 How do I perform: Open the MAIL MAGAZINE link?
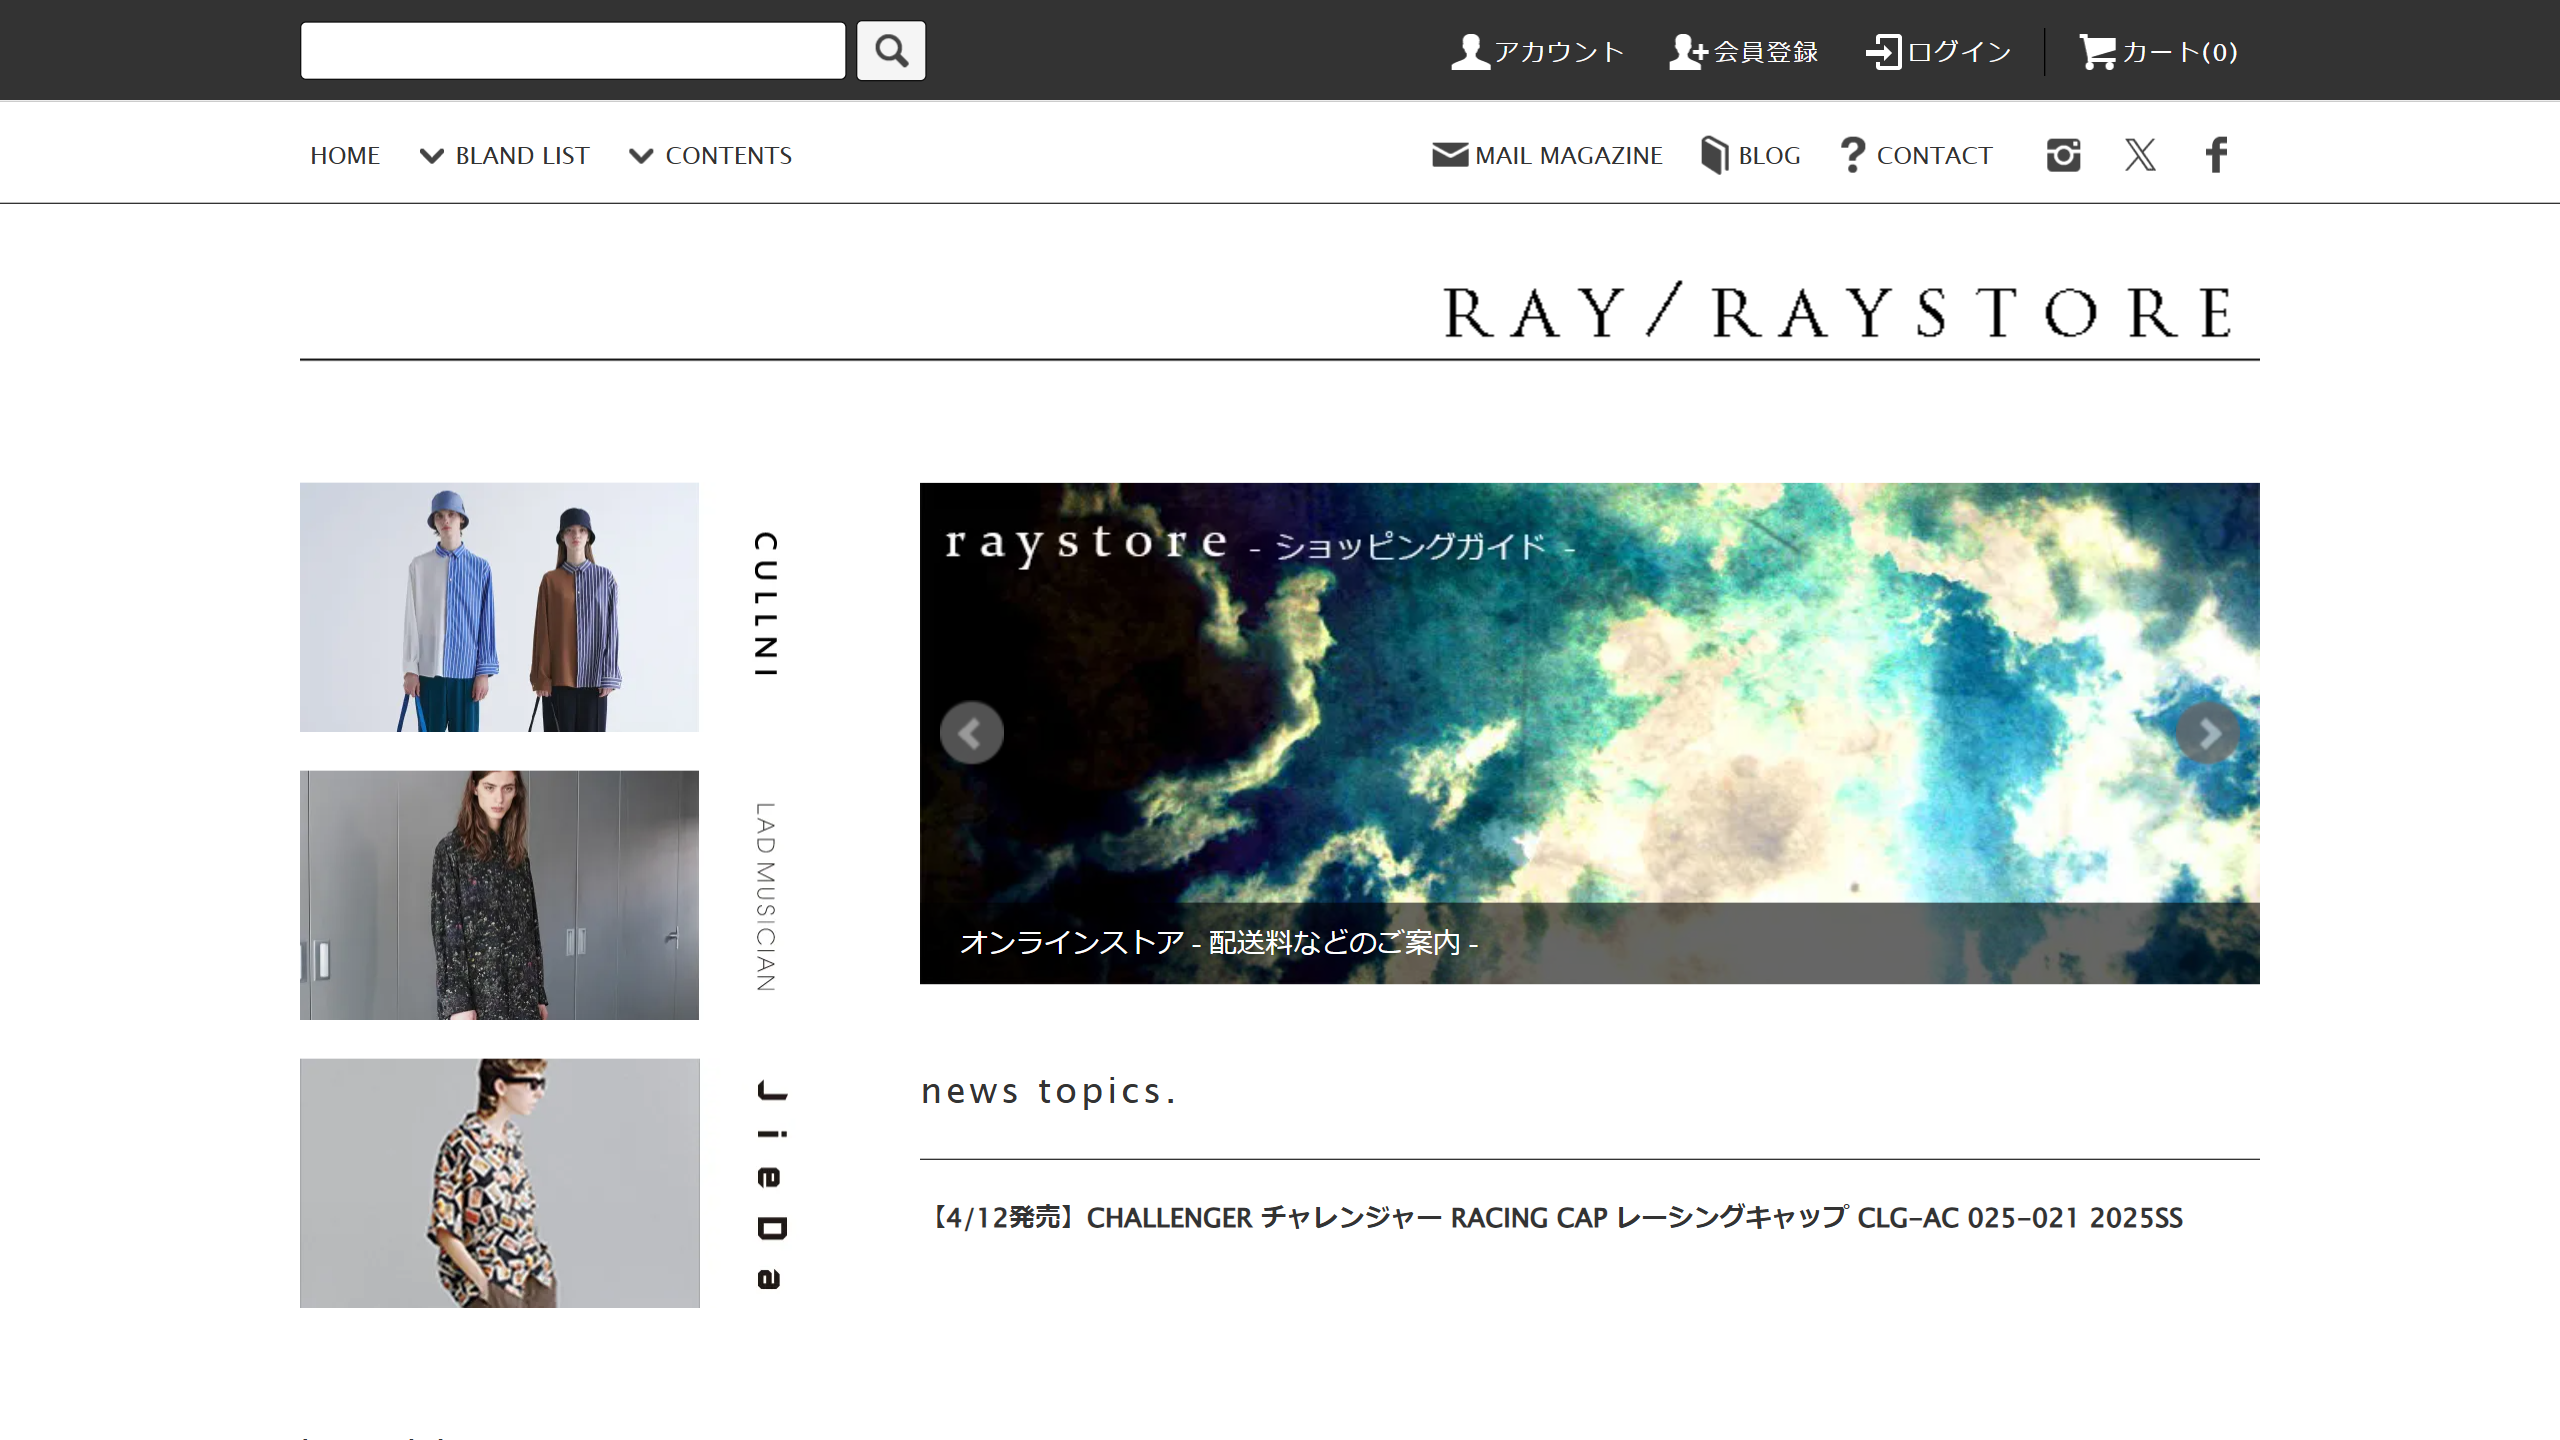(x=1547, y=155)
